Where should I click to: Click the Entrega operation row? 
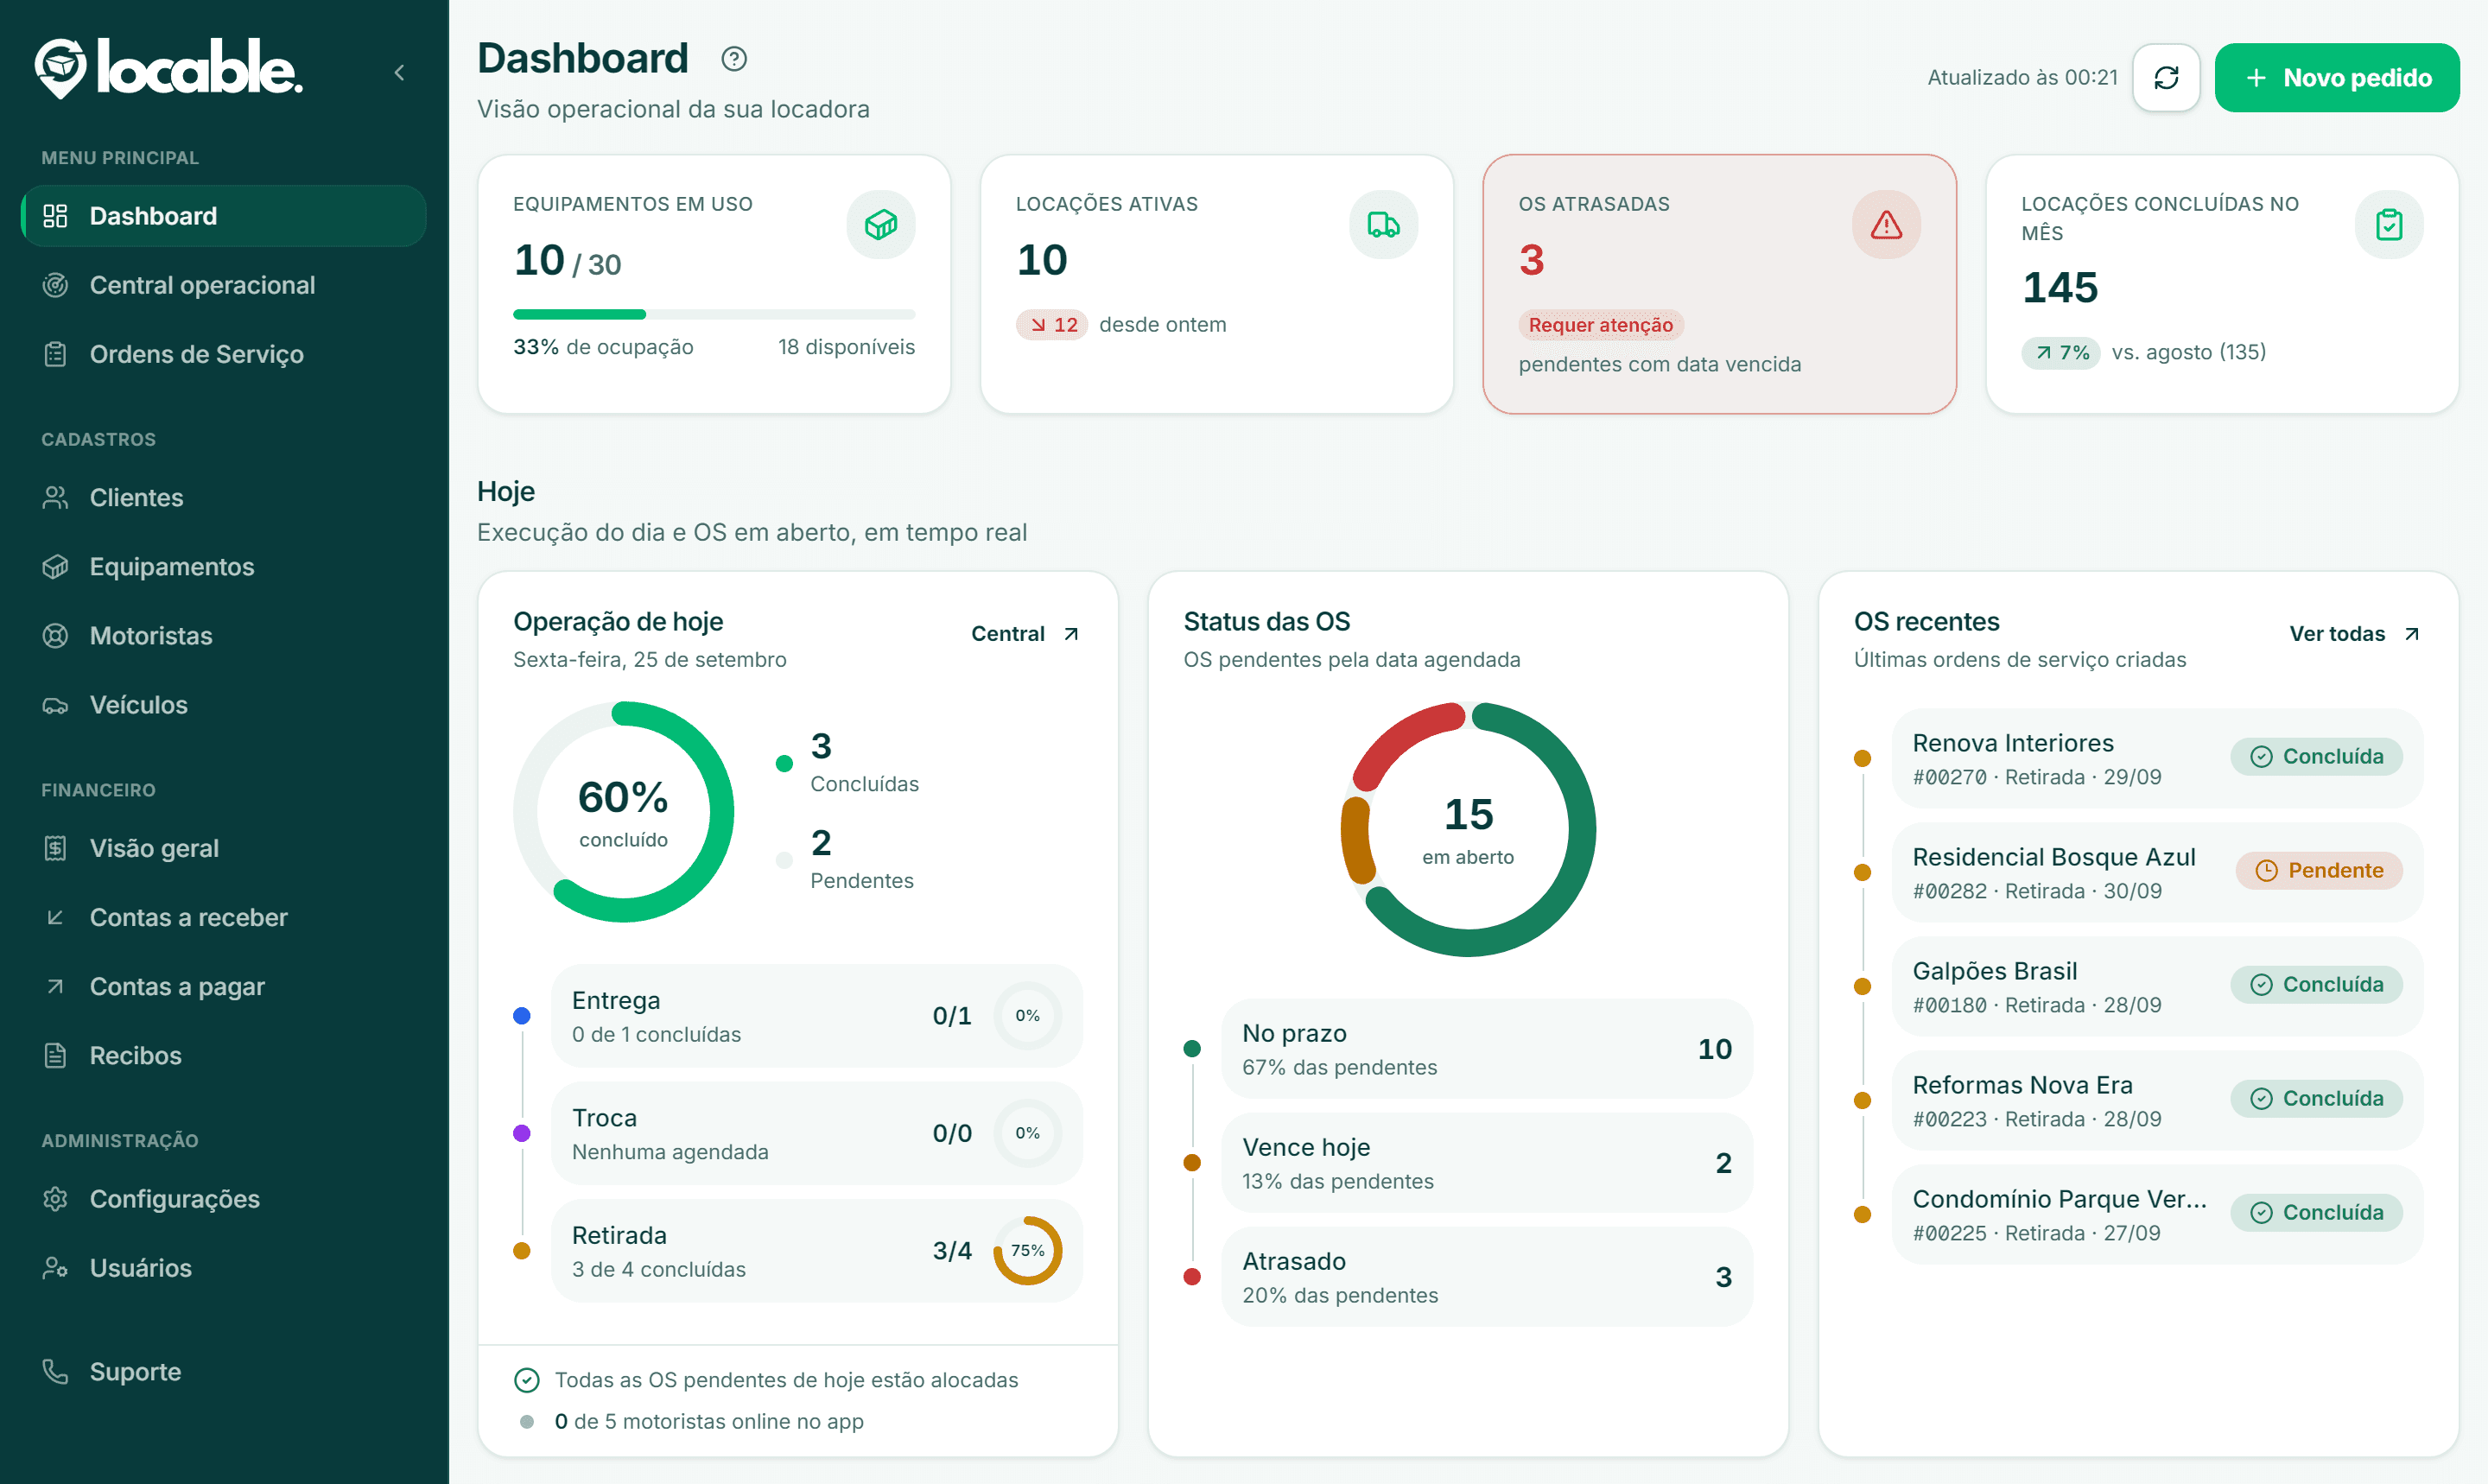(816, 1016)
